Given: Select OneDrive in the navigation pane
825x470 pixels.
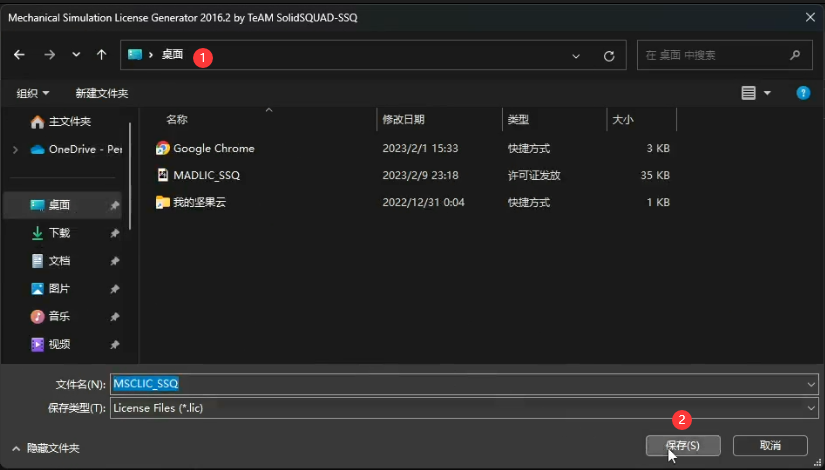Looking at the screenshot, I should click(76, 149).
